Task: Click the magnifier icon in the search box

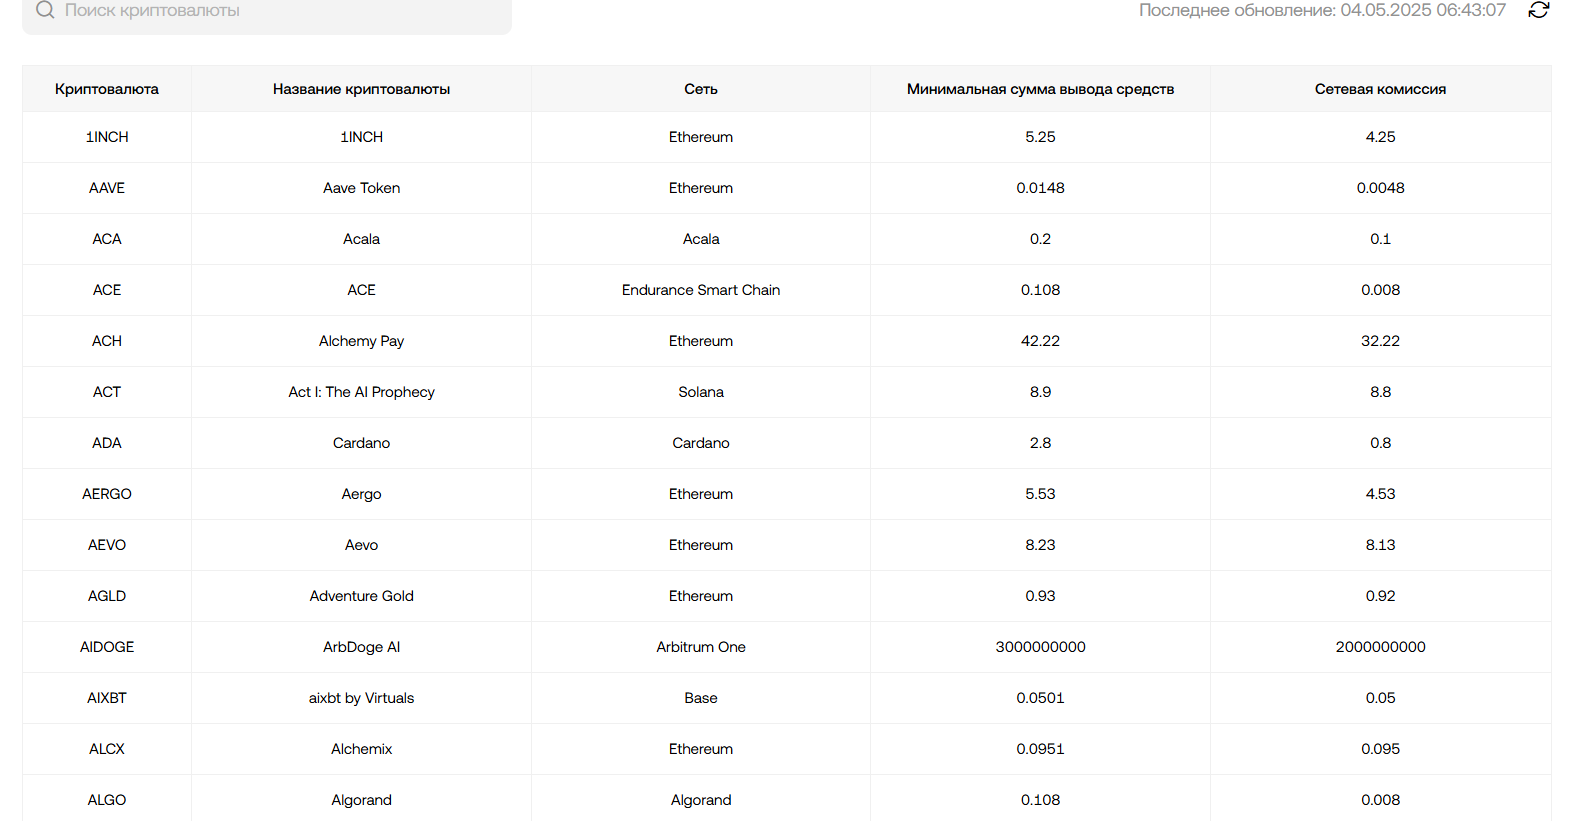Action: coord(45,10)
